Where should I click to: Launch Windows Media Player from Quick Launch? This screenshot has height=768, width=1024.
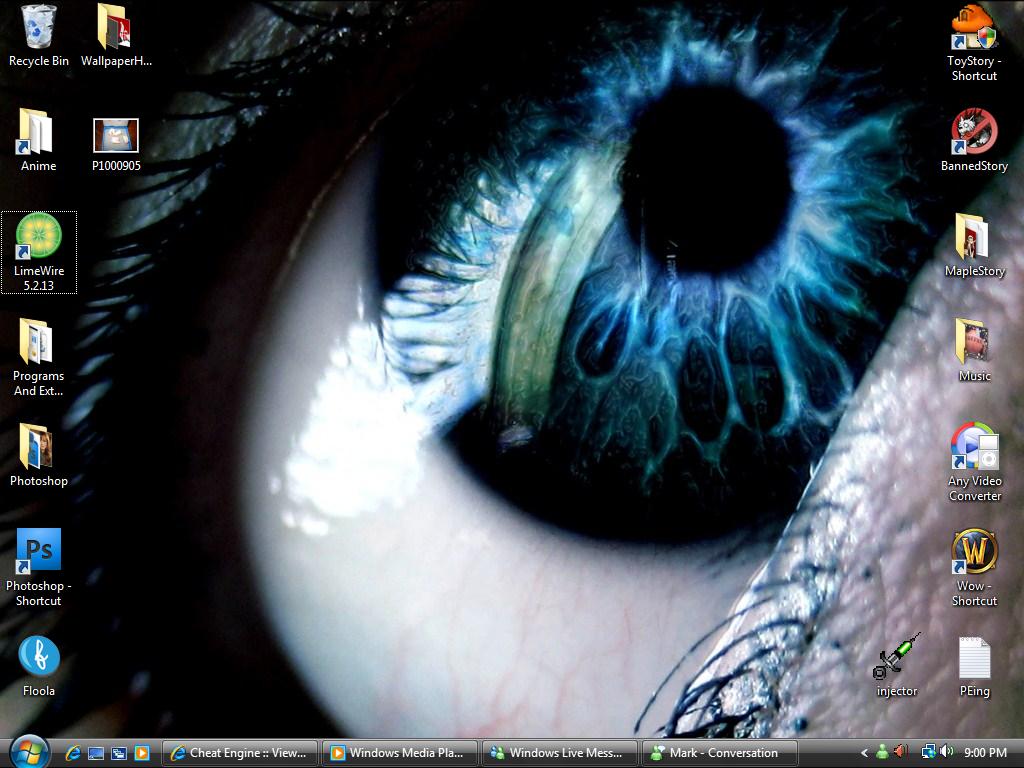tap(142, 753)
